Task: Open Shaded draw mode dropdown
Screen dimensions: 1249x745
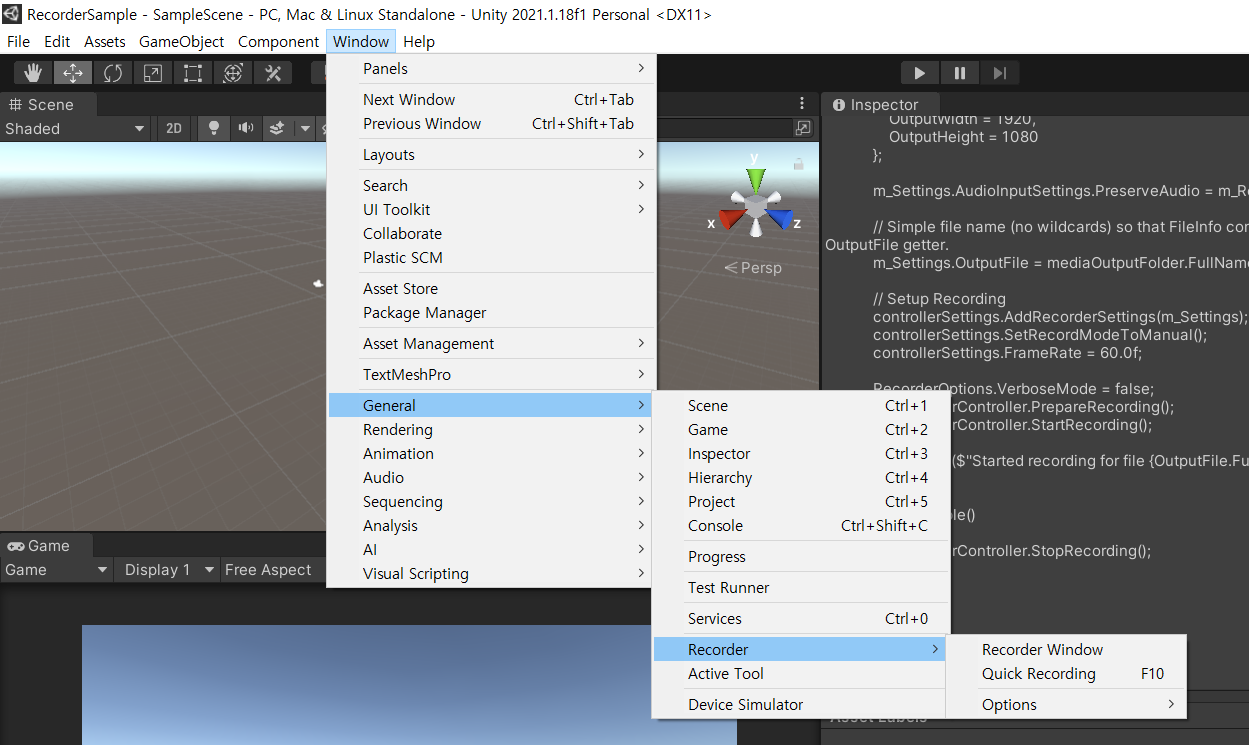Action: click(75, 128)
